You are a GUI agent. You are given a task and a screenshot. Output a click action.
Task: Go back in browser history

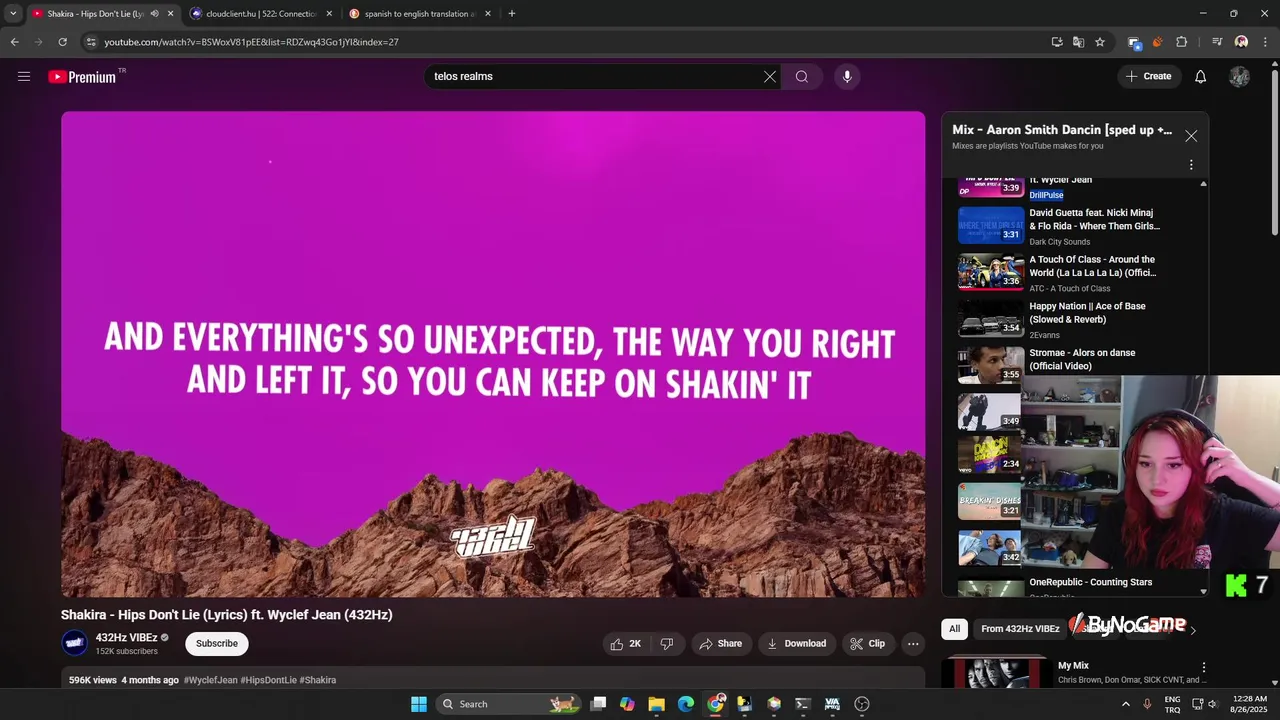coord(14,42)
